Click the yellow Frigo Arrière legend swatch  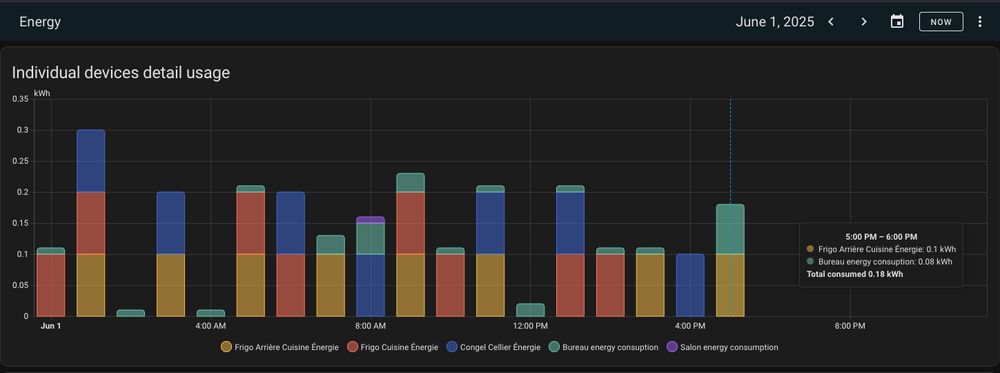(226, 347)
